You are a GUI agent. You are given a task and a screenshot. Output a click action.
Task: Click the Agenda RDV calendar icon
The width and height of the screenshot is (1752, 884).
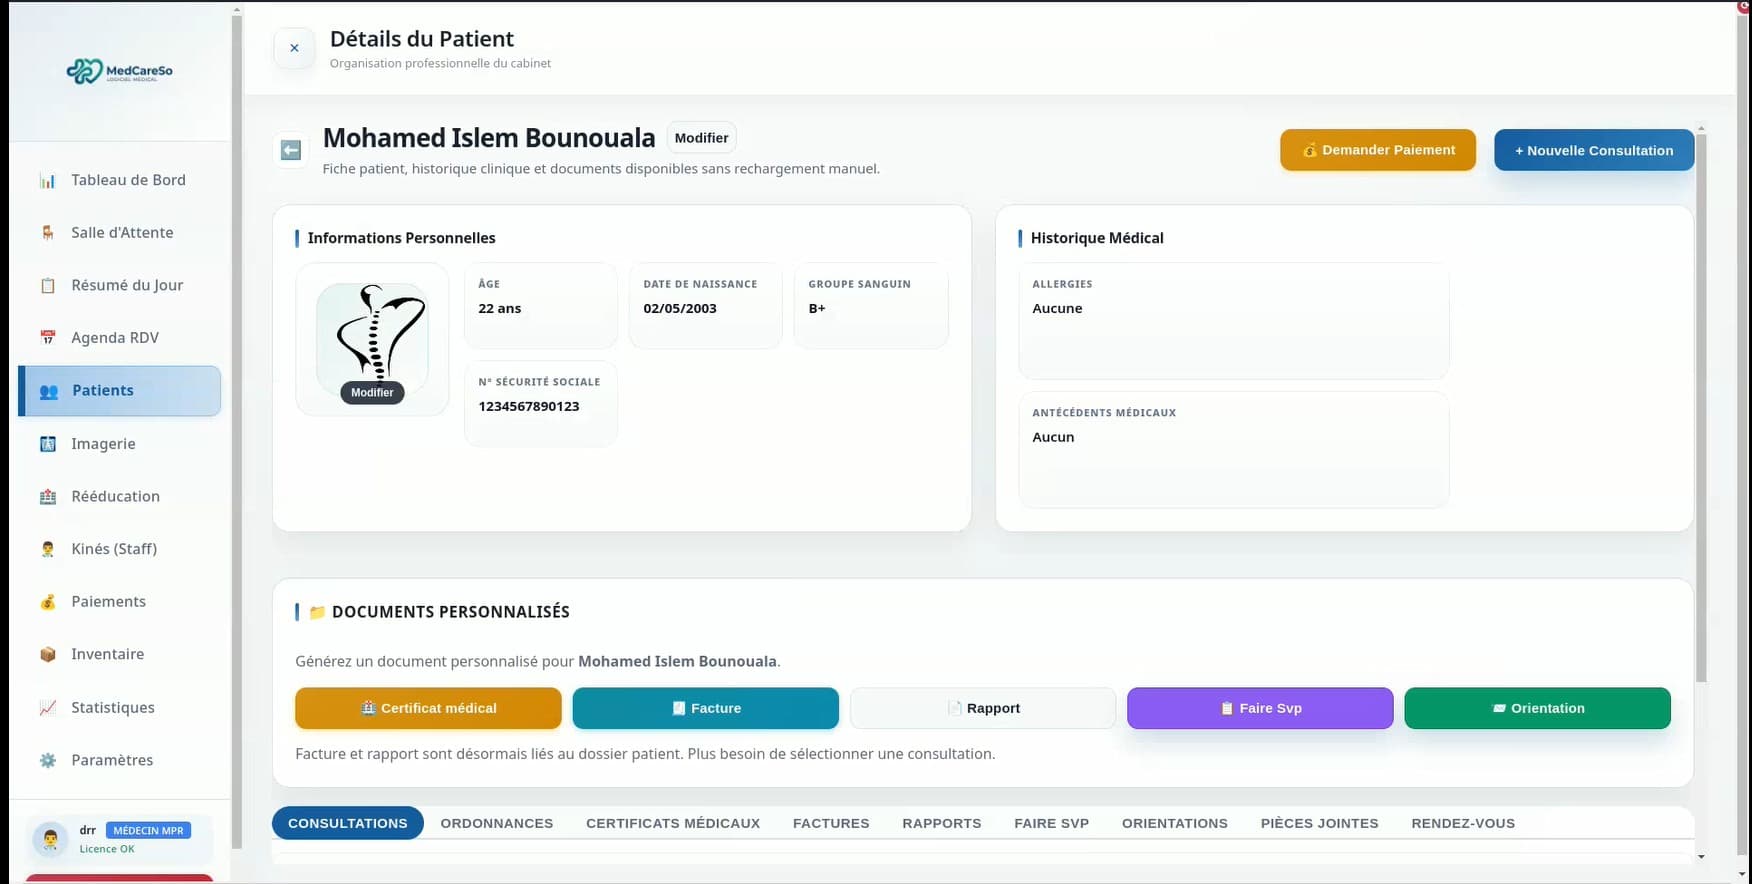tap(47, 338)
